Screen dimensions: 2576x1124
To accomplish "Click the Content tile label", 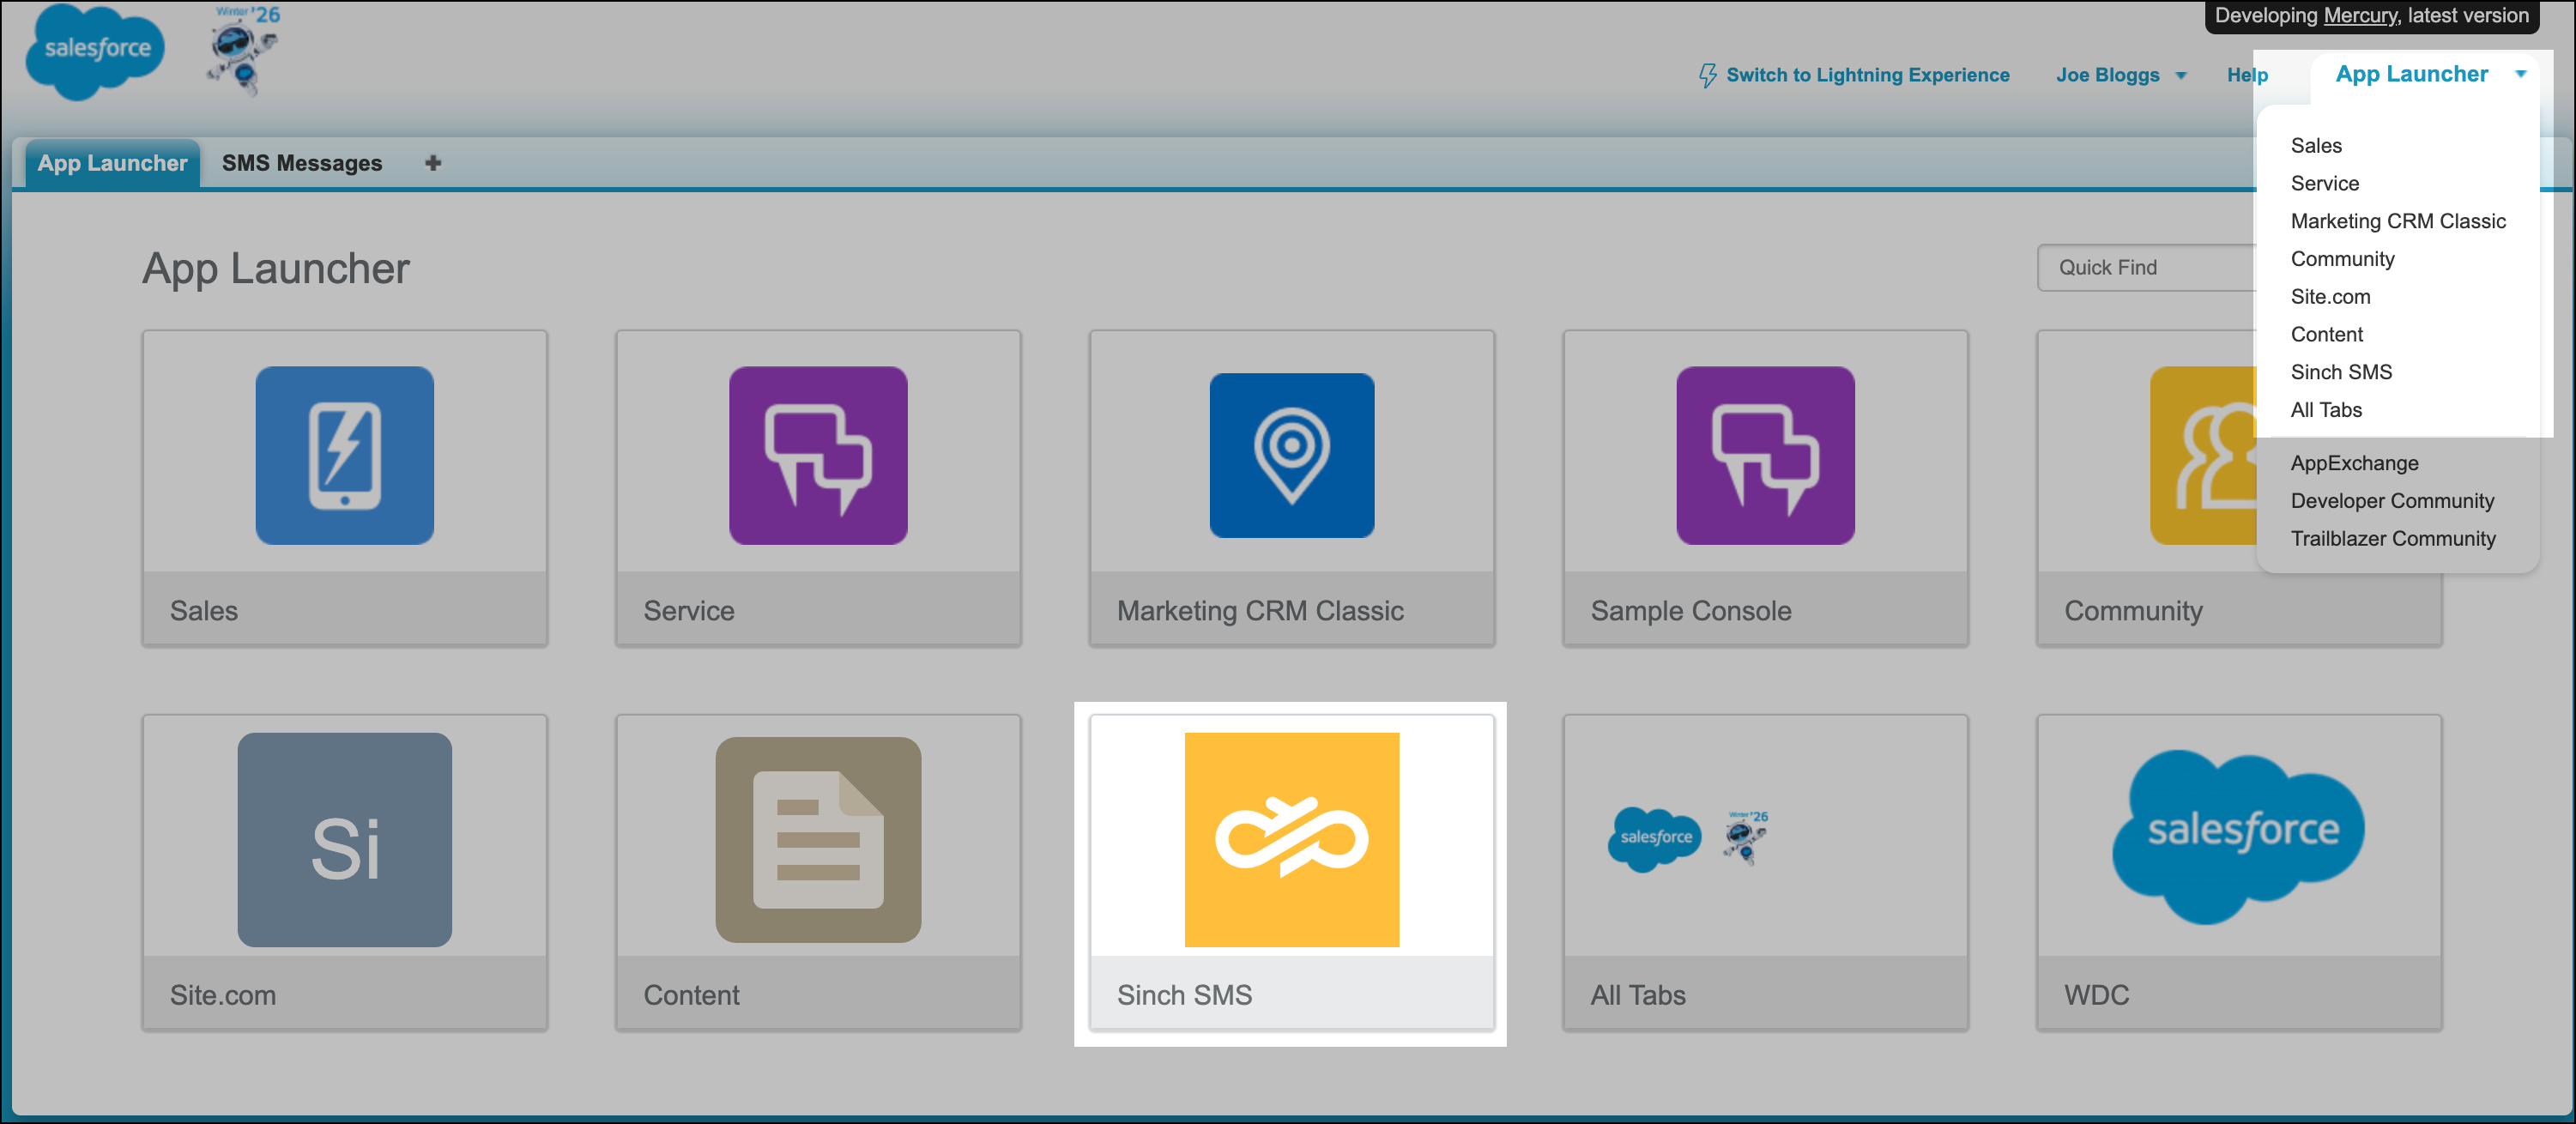I will 691,995.
